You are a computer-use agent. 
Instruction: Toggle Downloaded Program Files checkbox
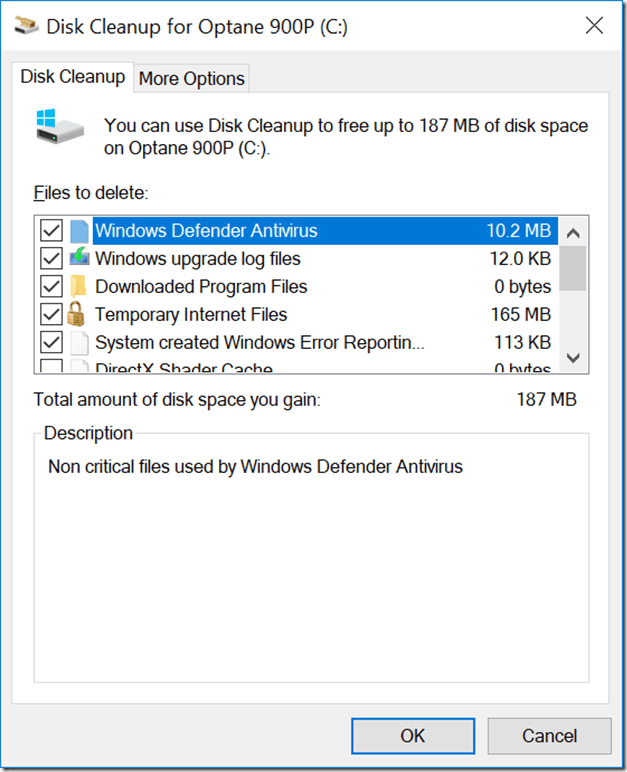pos(51,287)
